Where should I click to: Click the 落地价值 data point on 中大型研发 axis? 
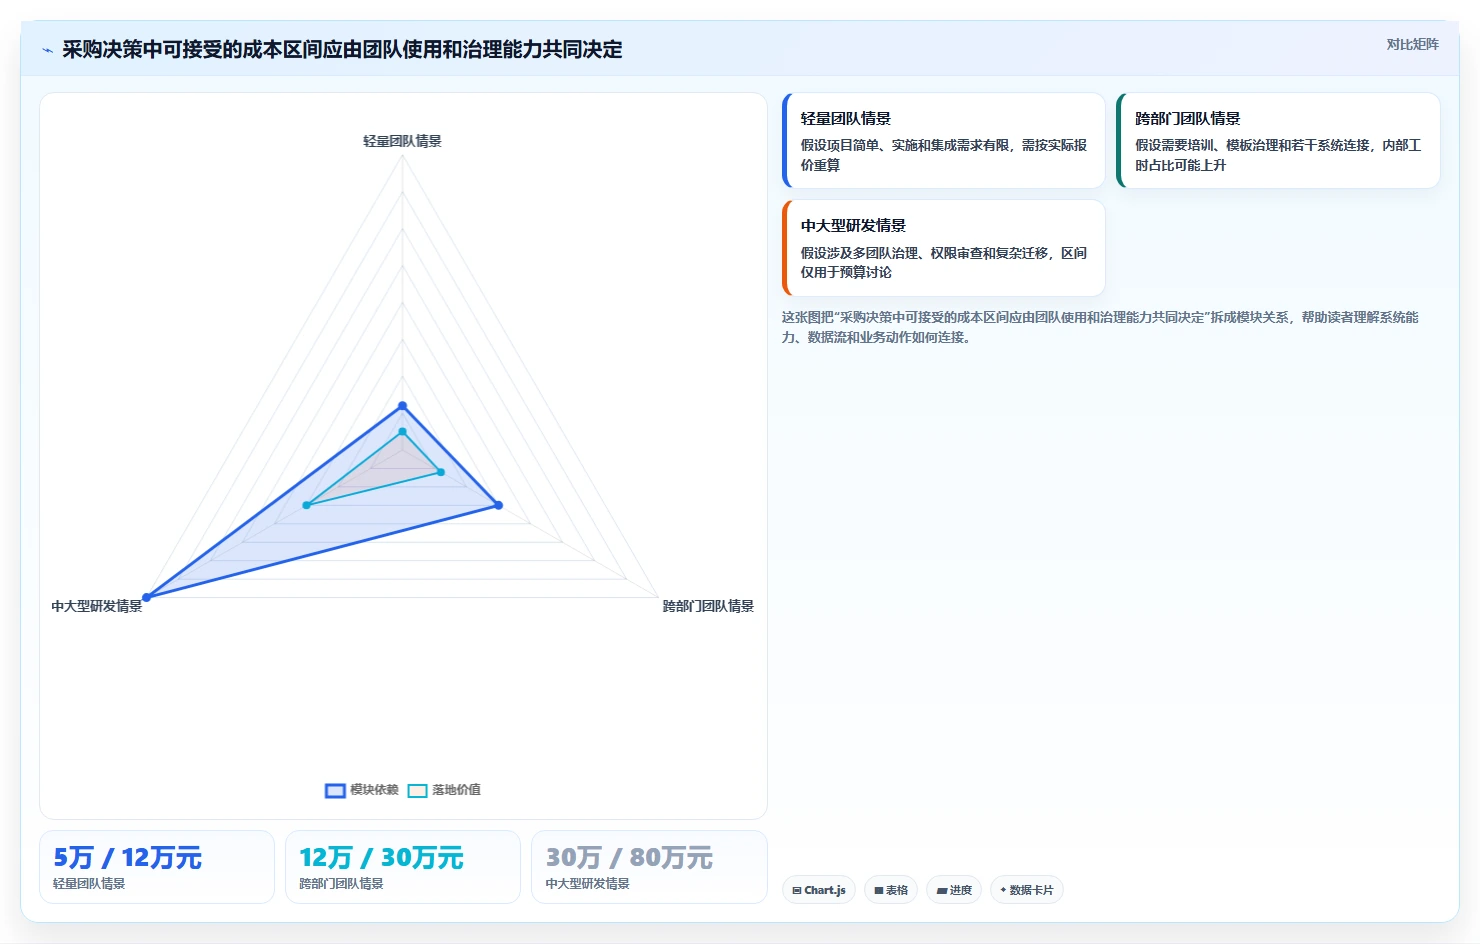[306, 505]
